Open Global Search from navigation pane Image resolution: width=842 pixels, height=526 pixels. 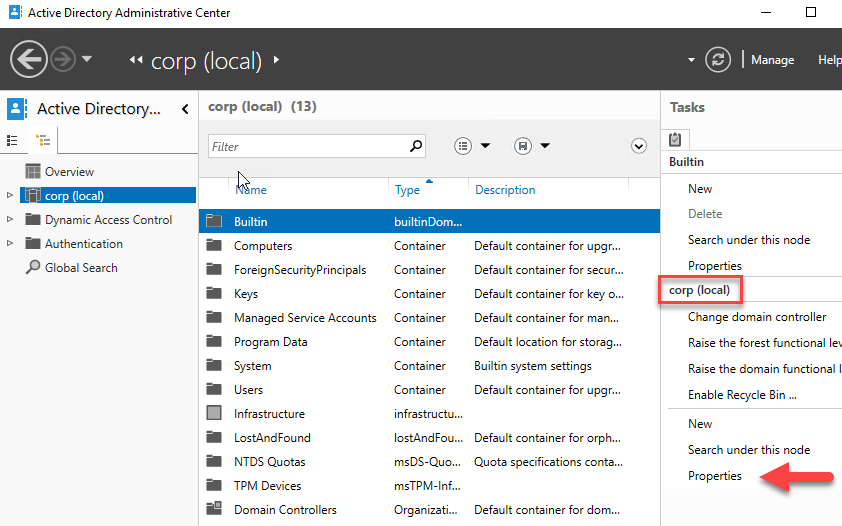[x=80, y=268]
